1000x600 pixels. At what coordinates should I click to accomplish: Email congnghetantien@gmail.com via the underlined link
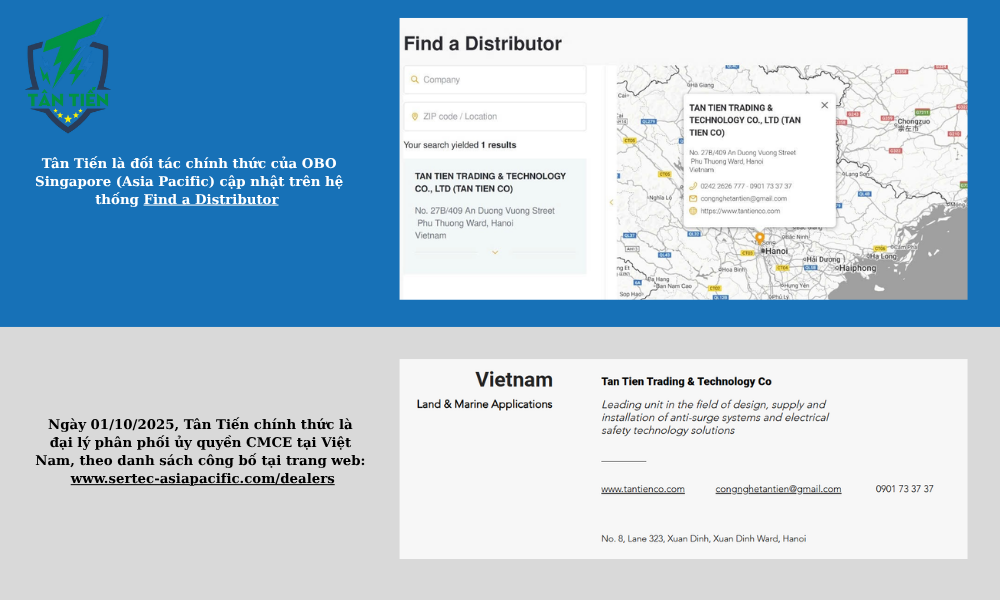pyautogui.click(x=779, y=489)
